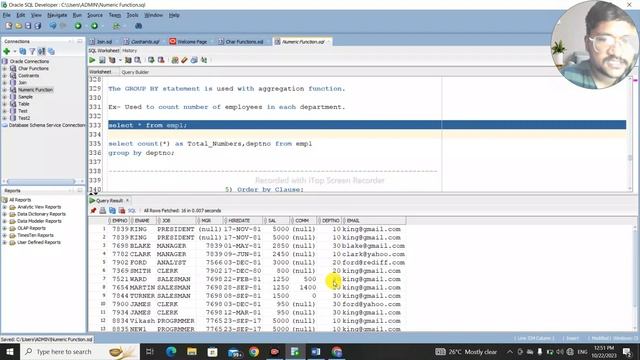The image size is (640, 360).
Task: Click the Explain Plan icon in worksheet toolbar
Action: (112, 60)
